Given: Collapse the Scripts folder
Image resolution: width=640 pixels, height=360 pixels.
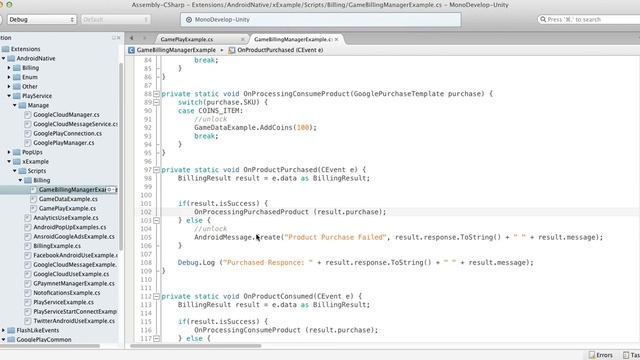Looking at the screenshot, I should pyautogui.click(x=15, y=171).
